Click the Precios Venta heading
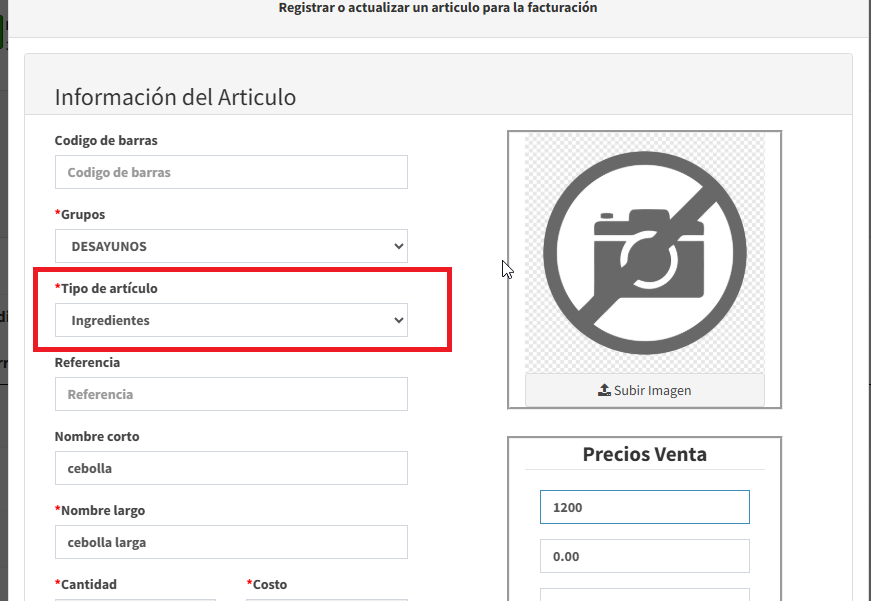The width and height of the screenshot is (871, 601). [644, 455]
